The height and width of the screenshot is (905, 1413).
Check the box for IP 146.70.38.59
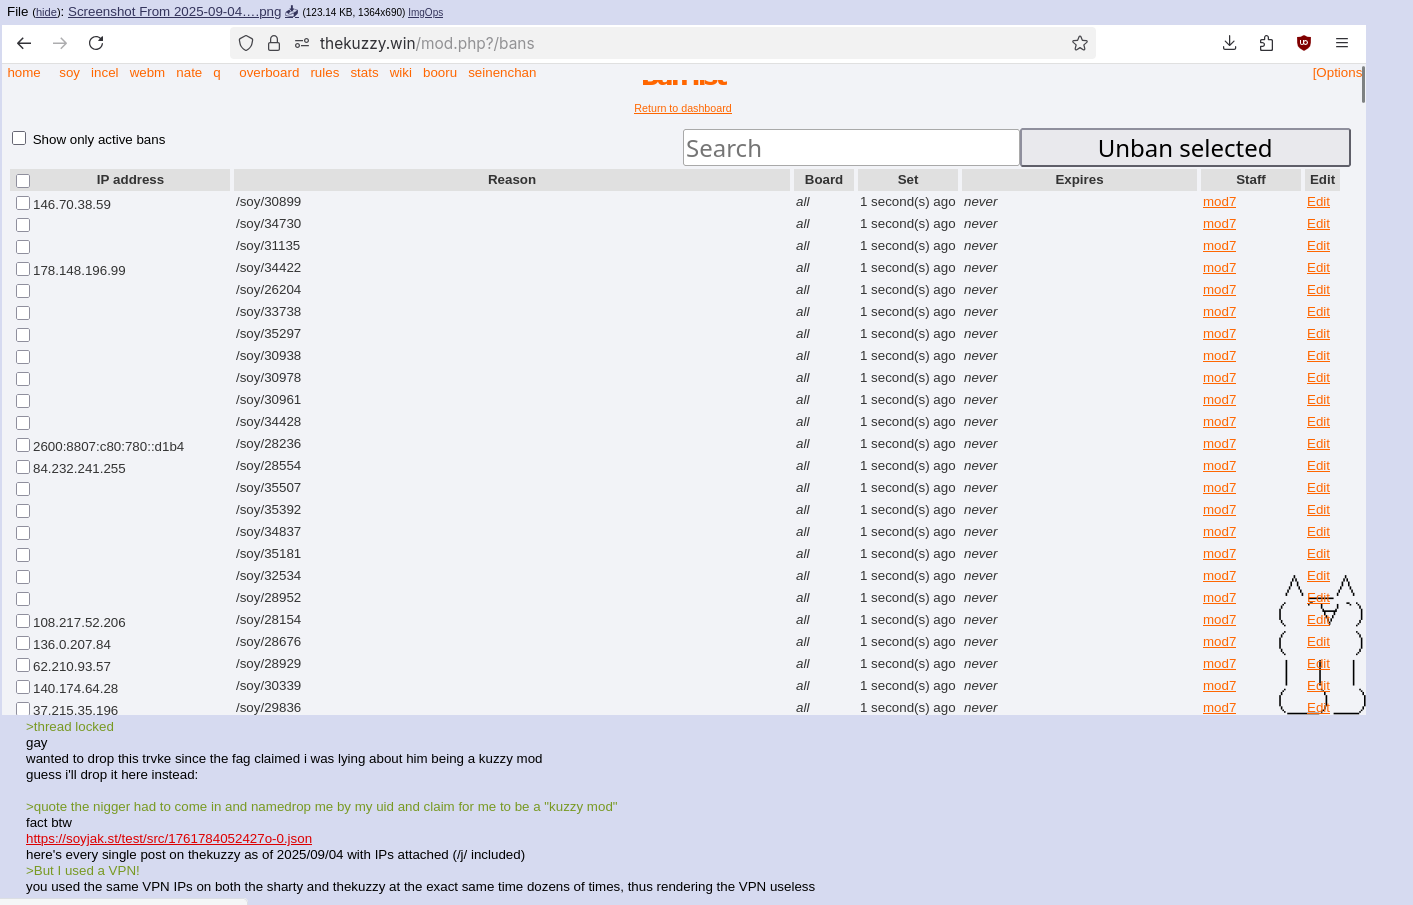coord(23,203)
